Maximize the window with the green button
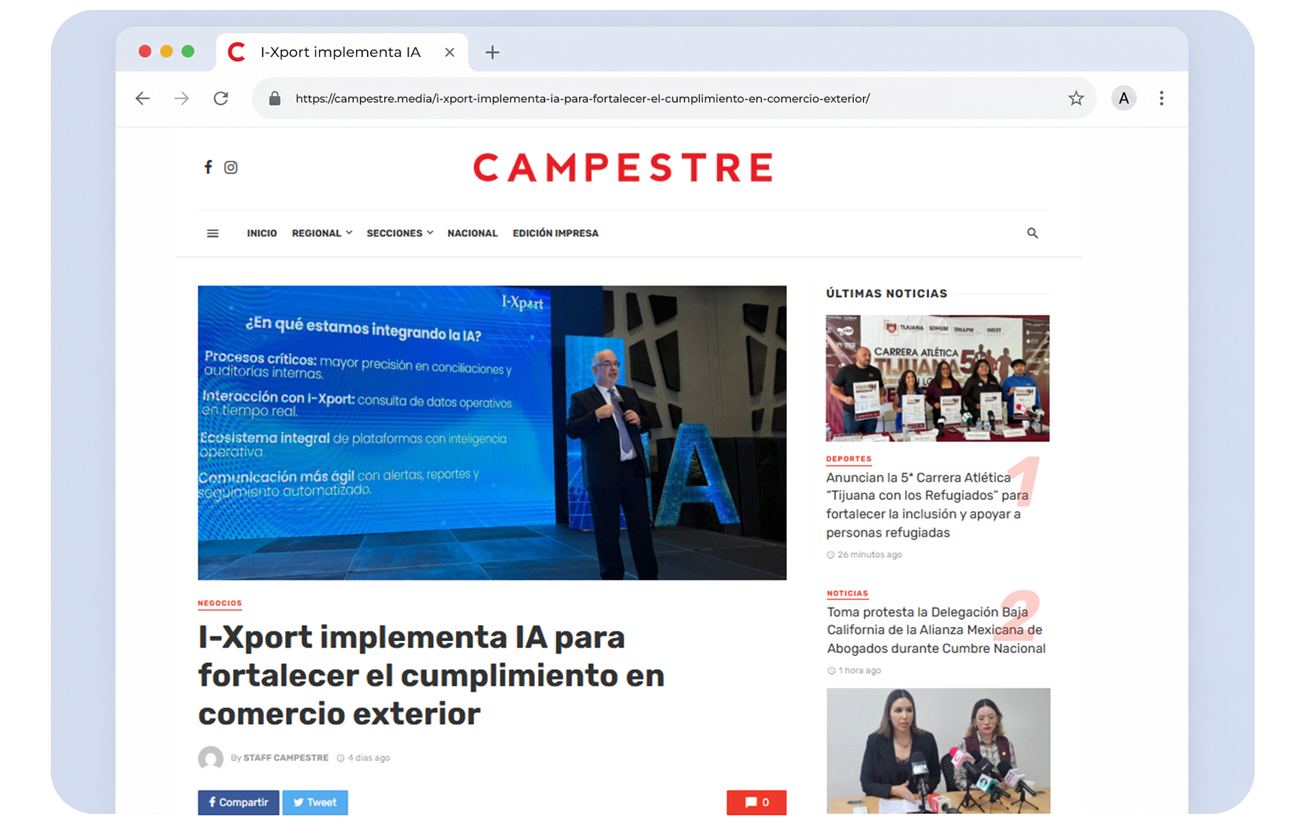 point(188,51)
